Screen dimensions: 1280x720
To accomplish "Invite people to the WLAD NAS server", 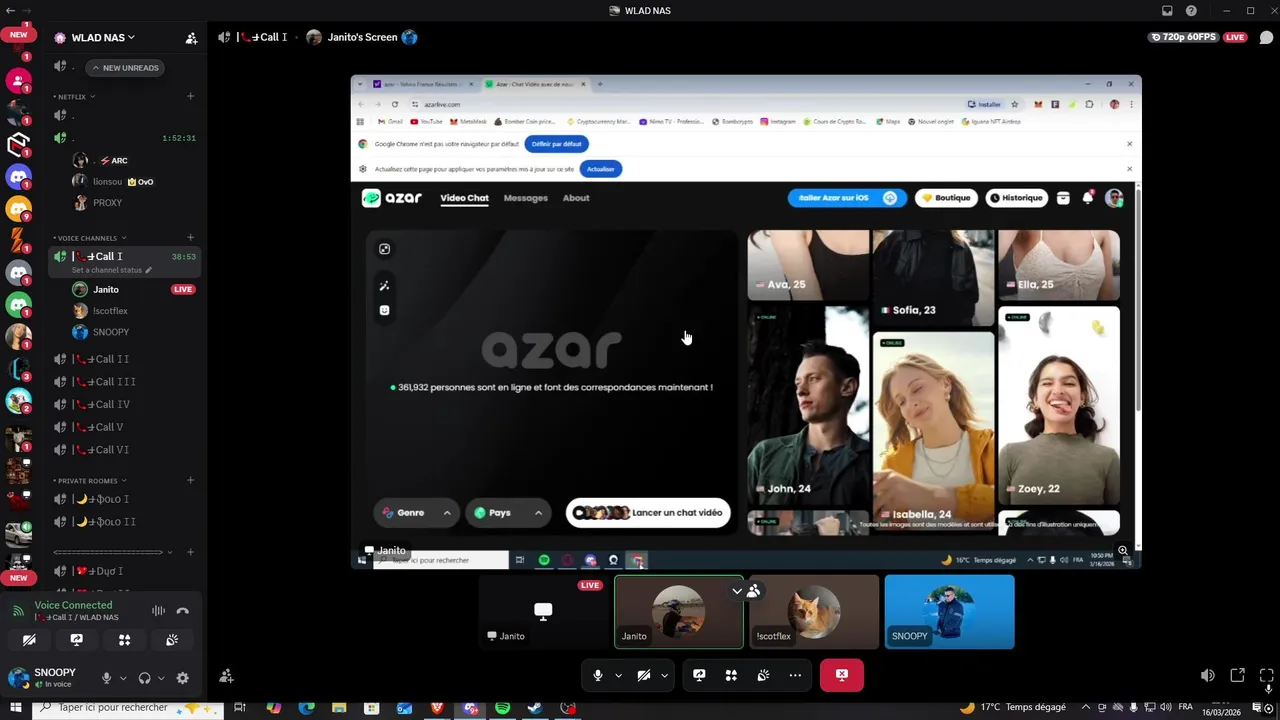I will click(x=191, y=38).
